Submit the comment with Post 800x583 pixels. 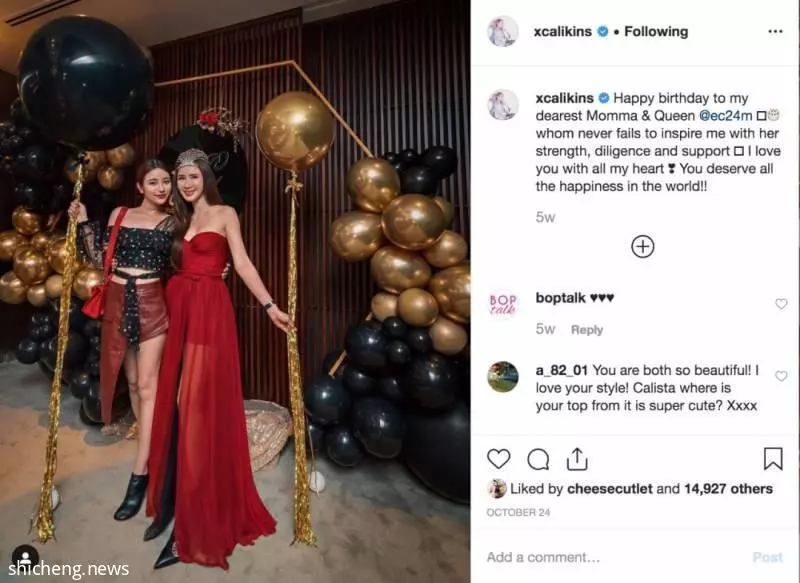(x=768, y=557)
